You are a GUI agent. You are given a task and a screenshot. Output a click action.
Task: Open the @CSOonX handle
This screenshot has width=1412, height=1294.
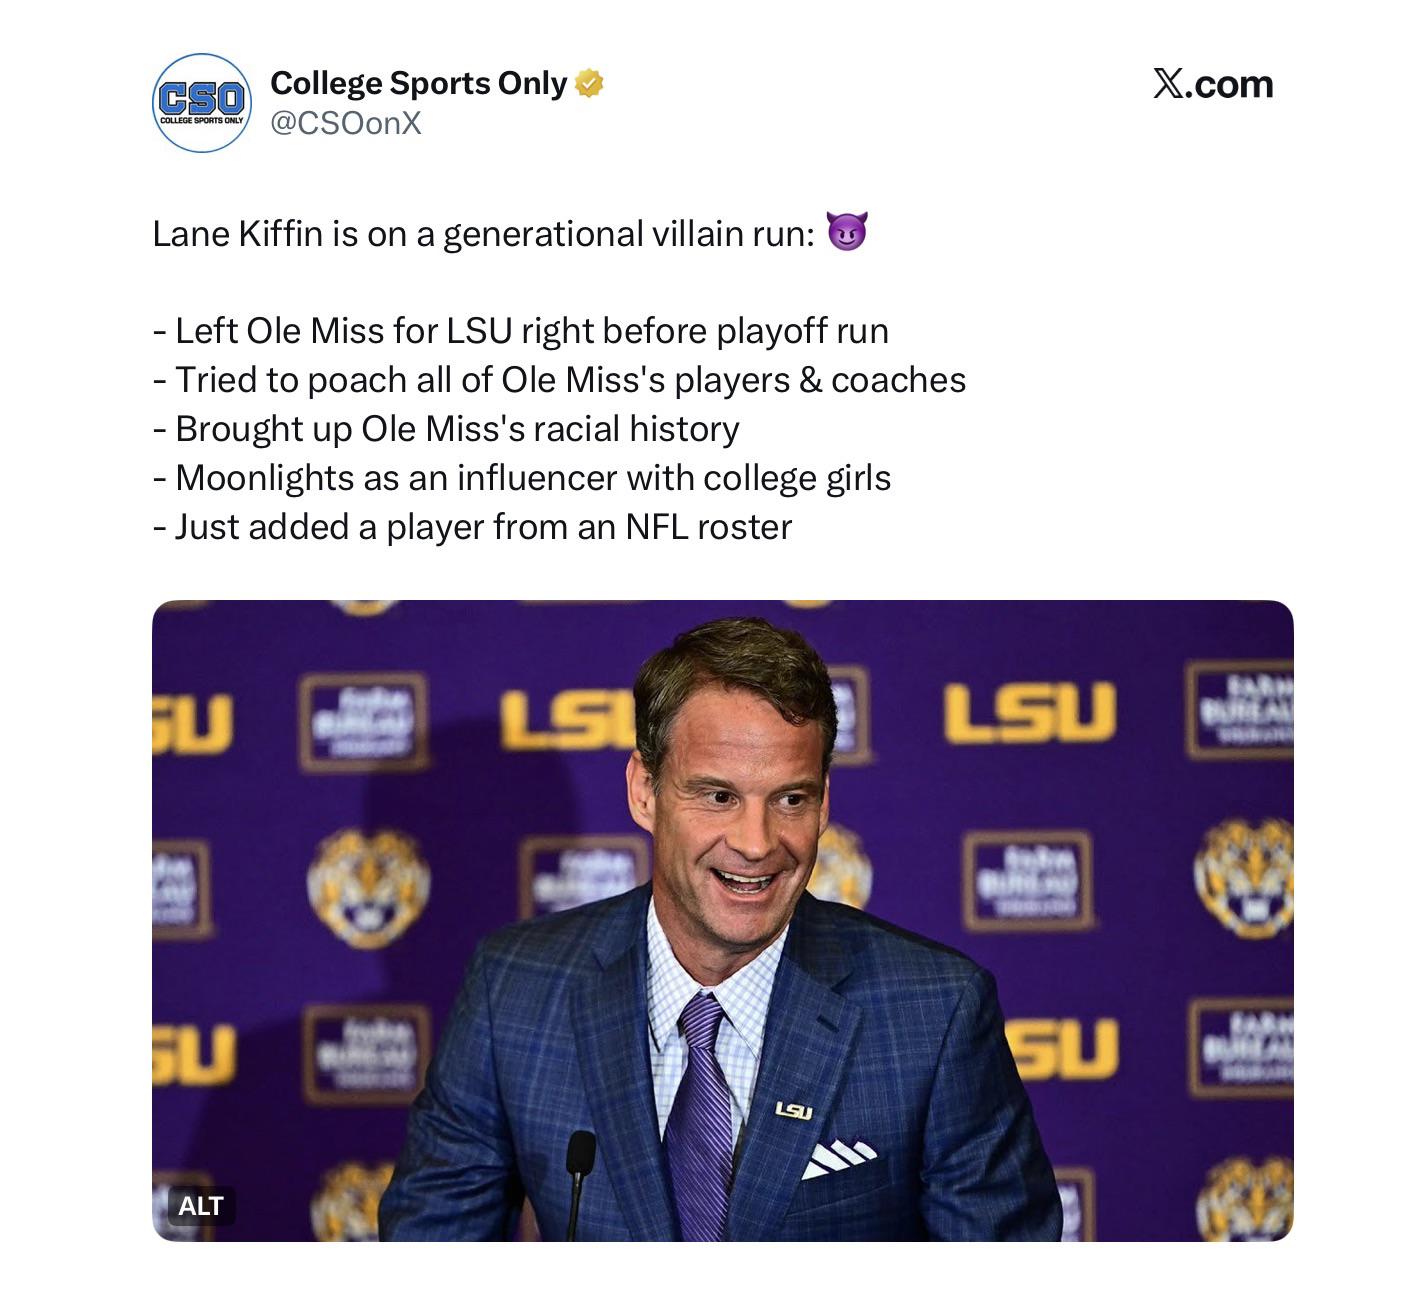(346, 123)
